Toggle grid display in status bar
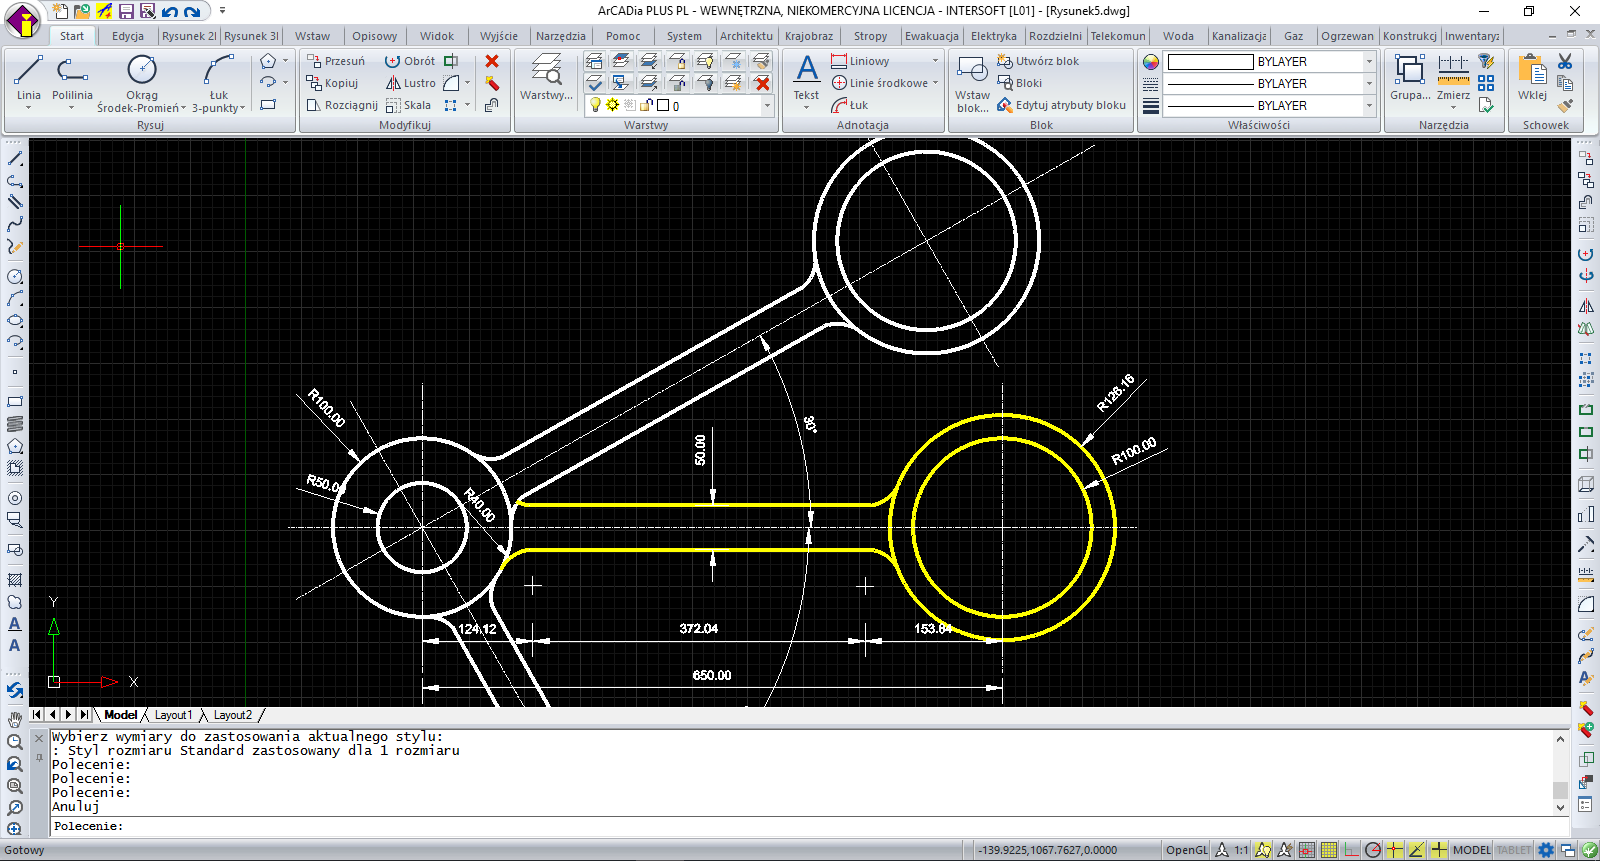 (1329, 850)
